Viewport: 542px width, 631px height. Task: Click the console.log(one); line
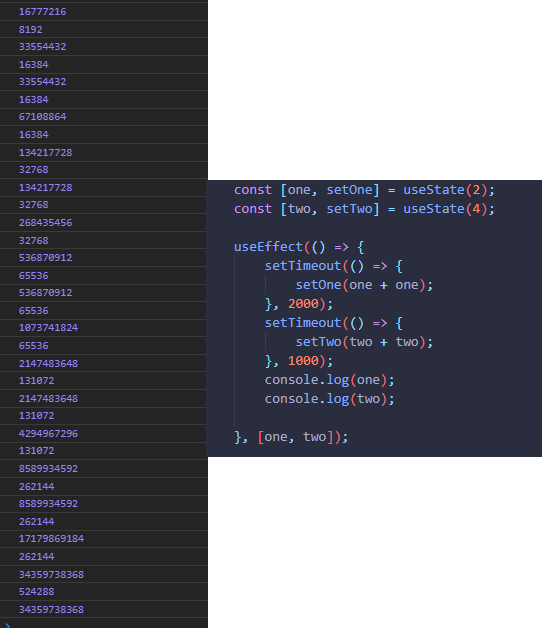[x=330, y=380]
